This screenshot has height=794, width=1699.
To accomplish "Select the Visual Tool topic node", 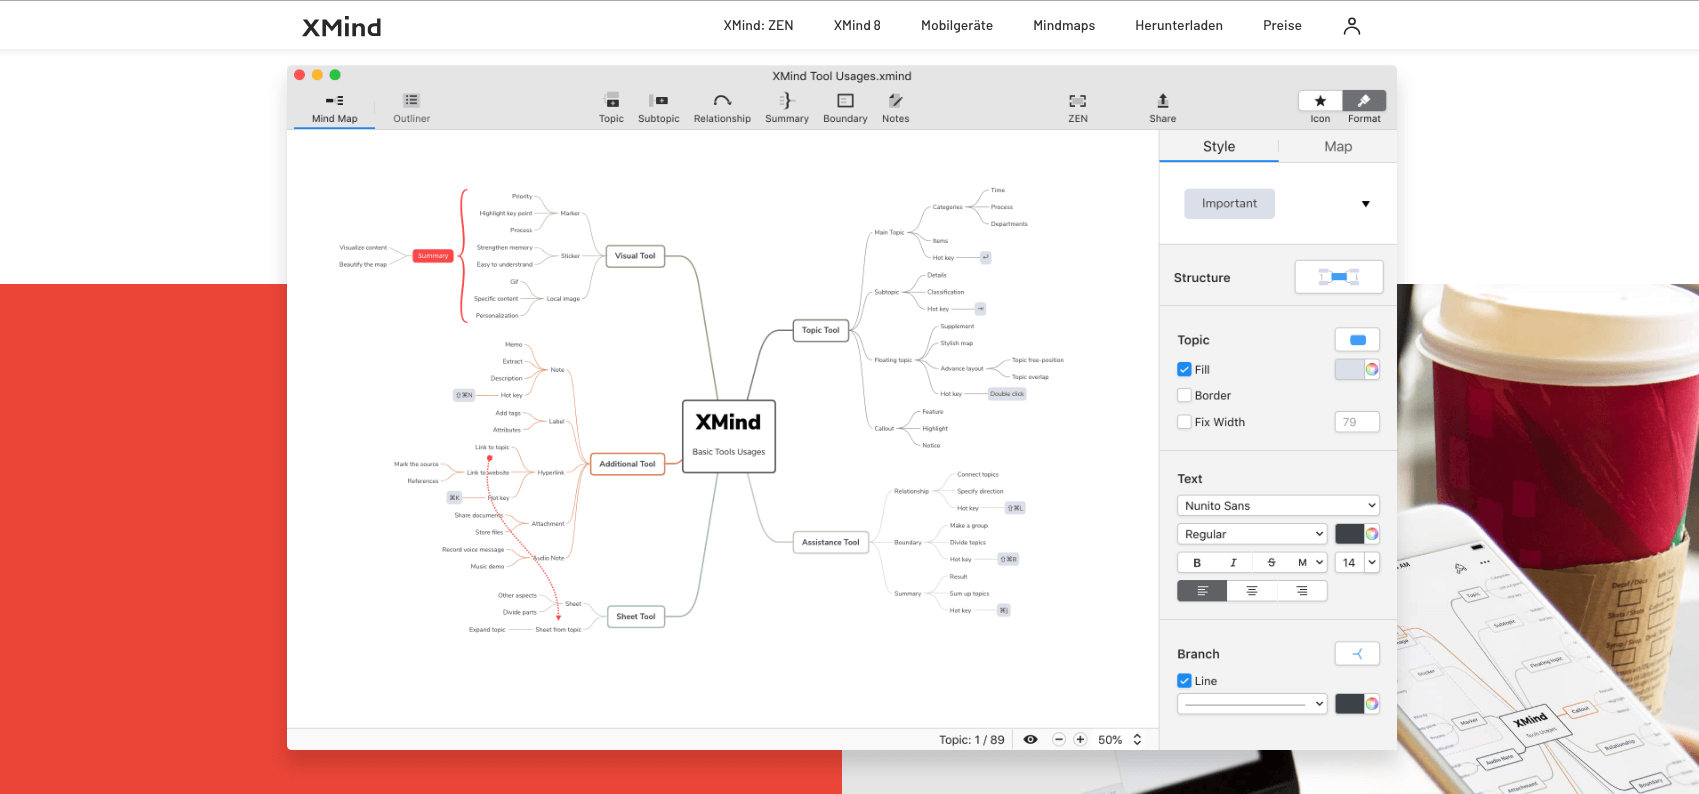I will (x=635, y=256).
